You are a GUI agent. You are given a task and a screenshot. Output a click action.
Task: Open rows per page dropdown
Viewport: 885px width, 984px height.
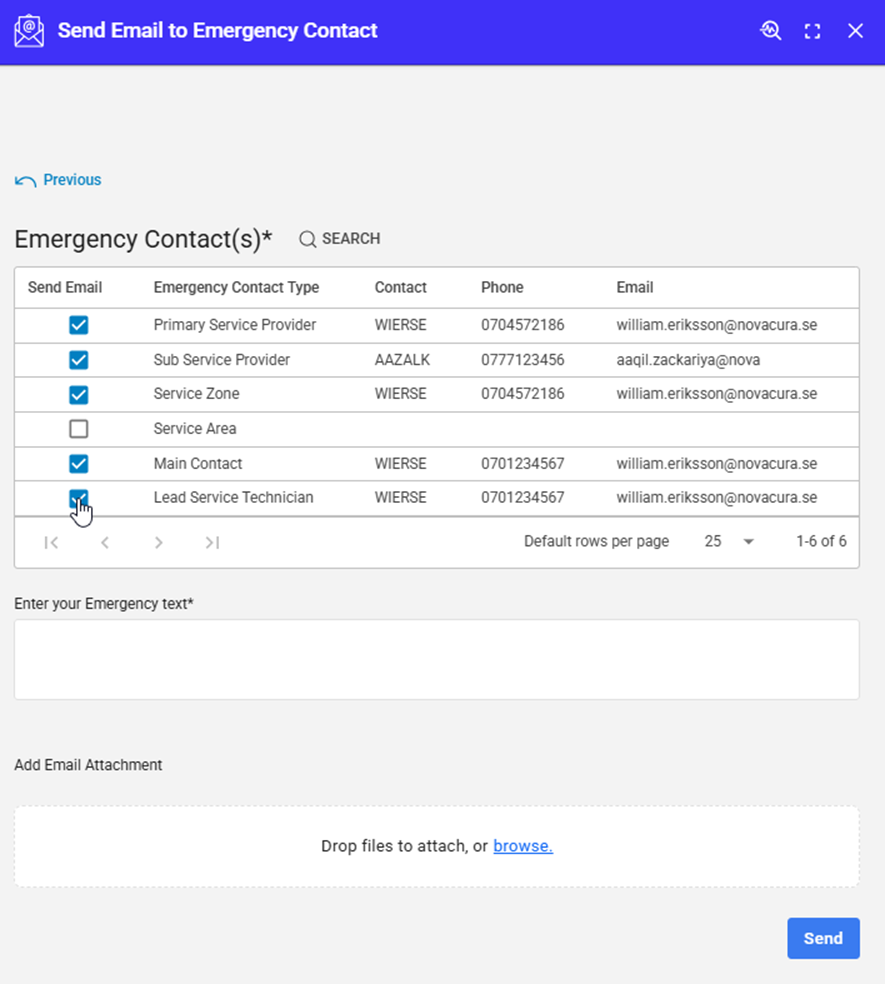[x=729, y=542]
